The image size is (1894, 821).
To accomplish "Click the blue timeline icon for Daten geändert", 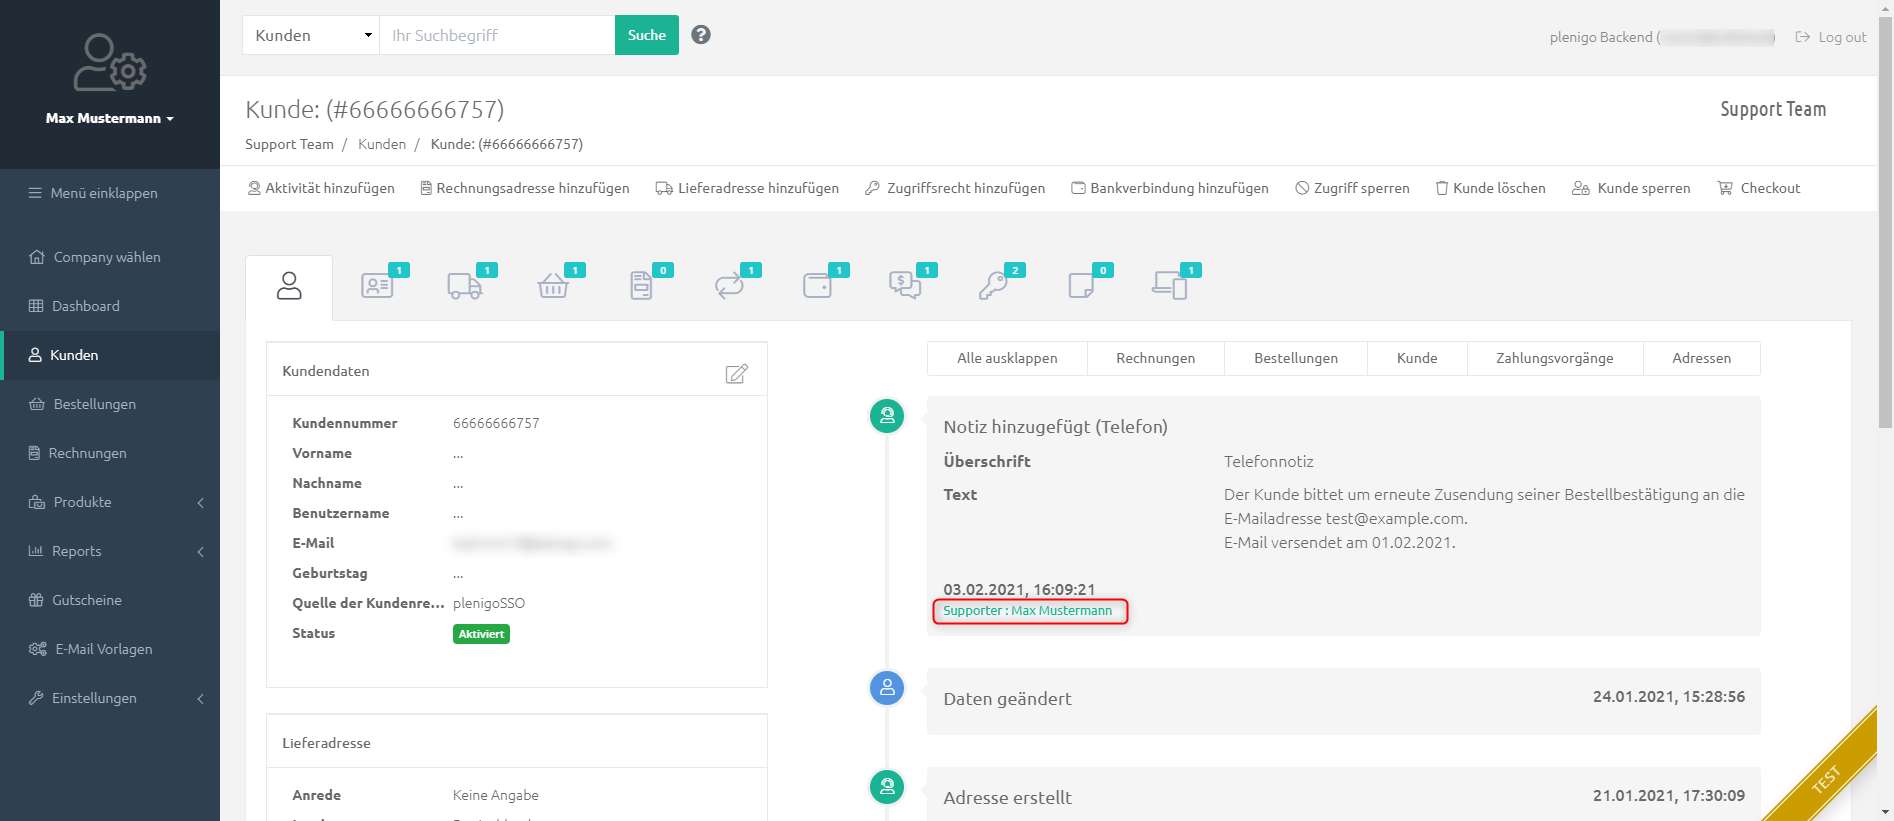I will (x=887, y=688).
